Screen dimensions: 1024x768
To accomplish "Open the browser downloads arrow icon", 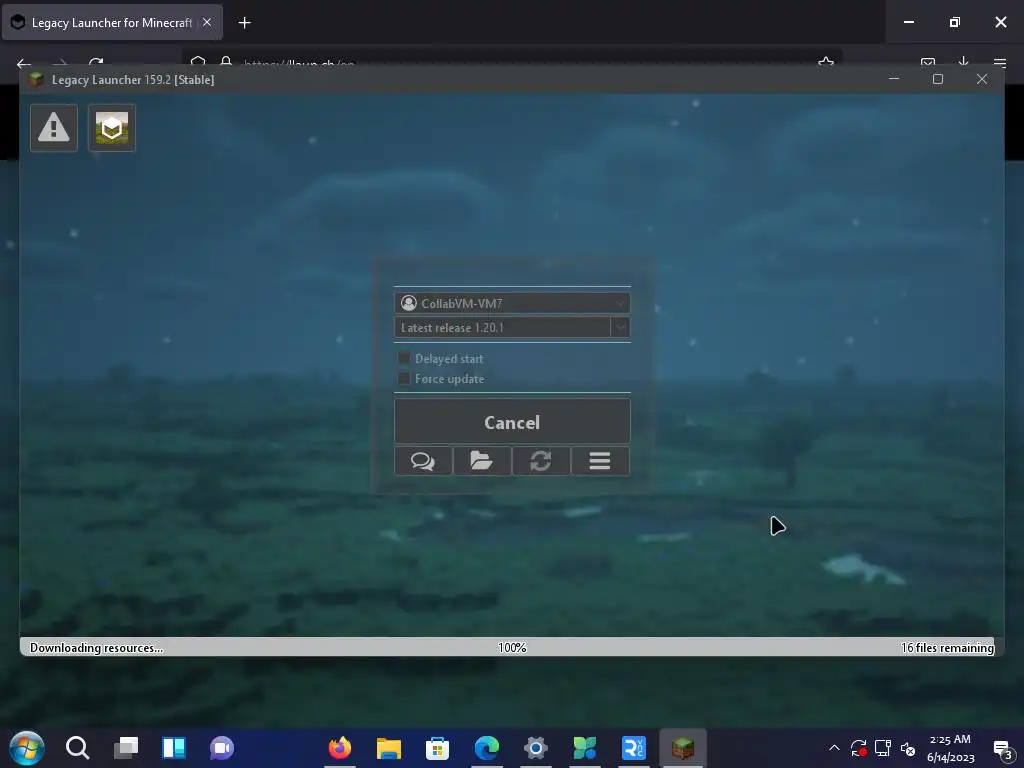I will tap(963, 63).
